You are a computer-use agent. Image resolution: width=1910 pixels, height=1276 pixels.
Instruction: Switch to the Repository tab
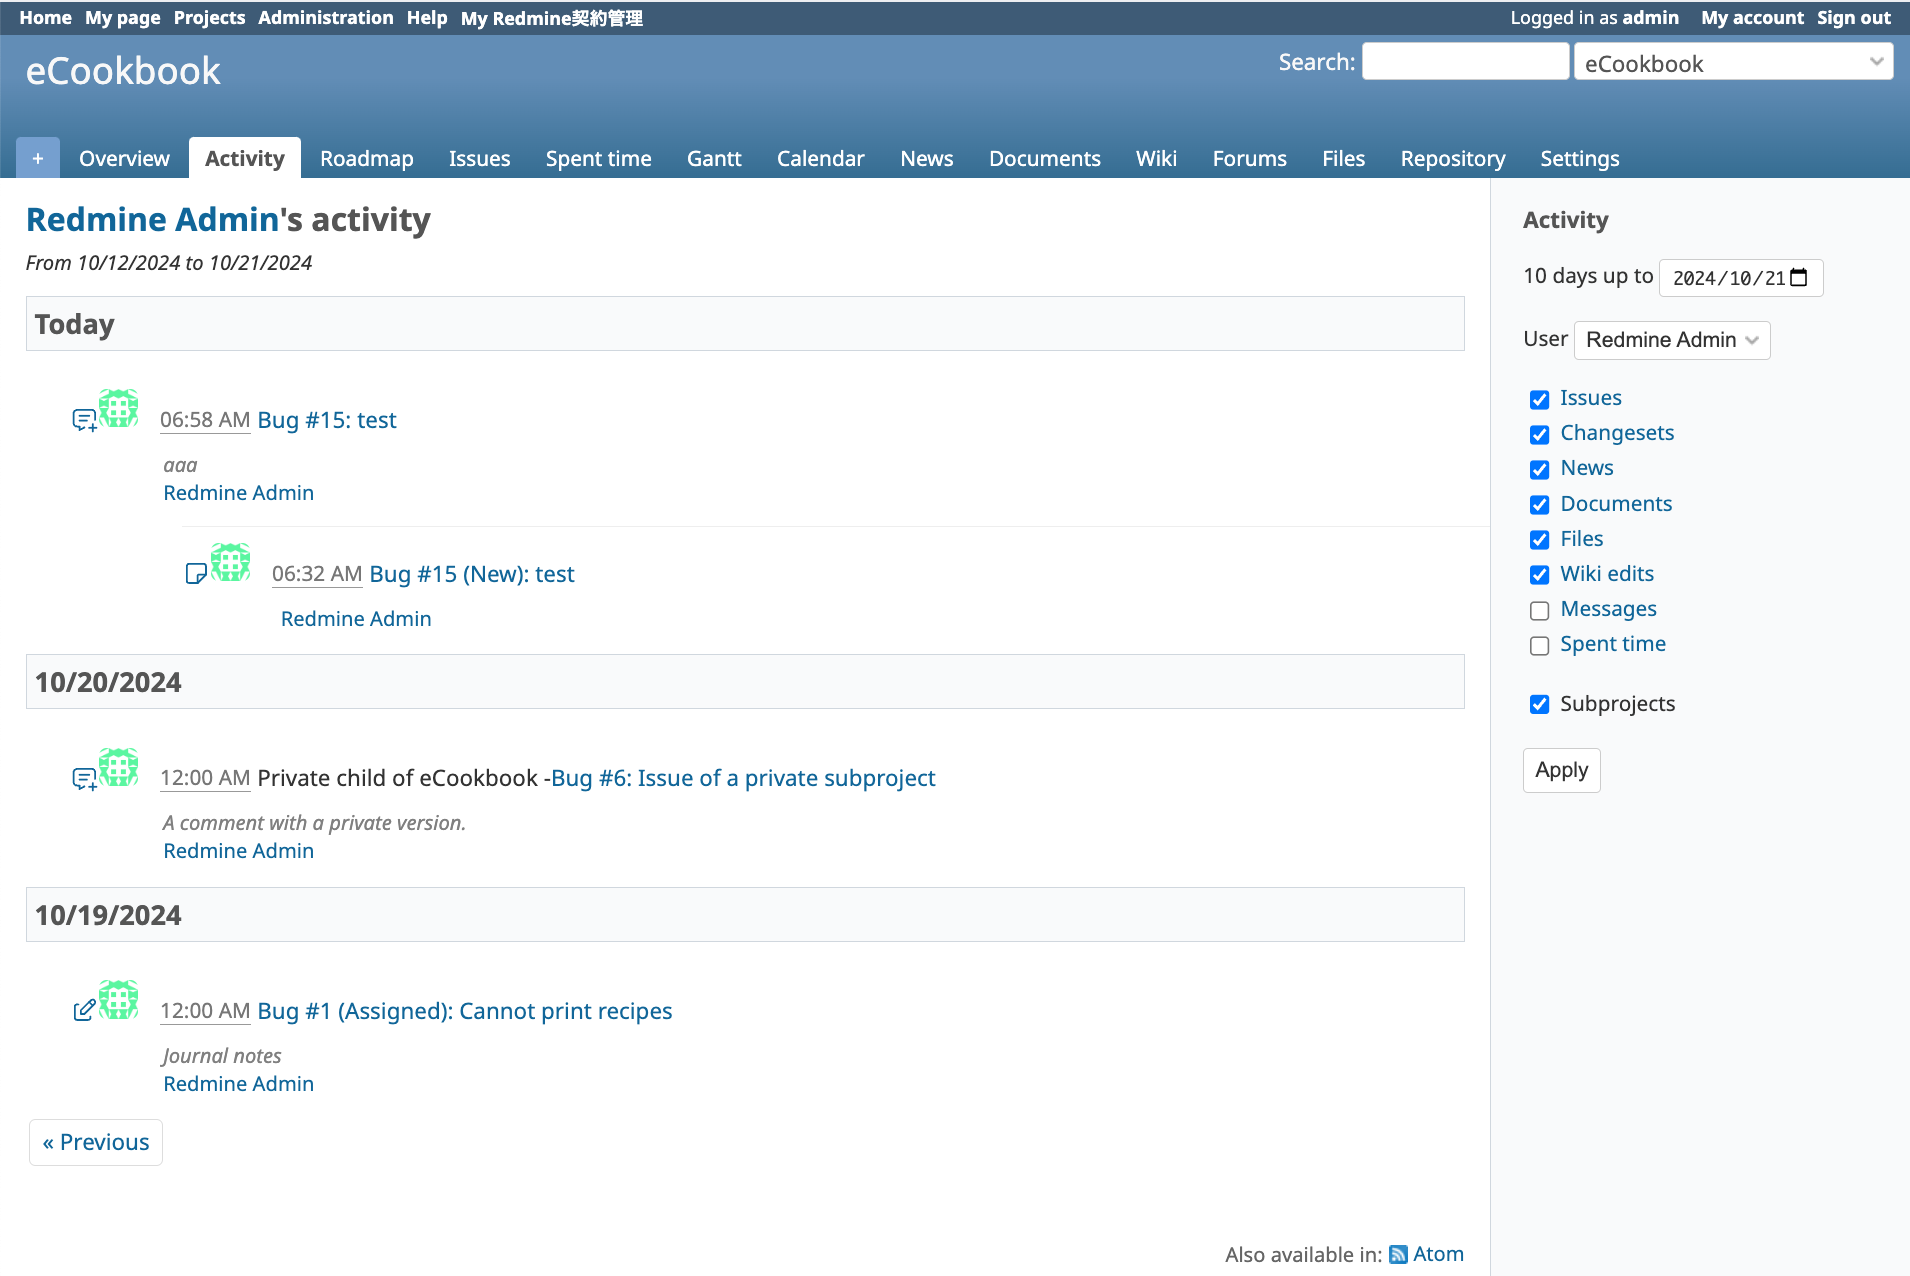pyautogui.click(x=1452, y=158)
